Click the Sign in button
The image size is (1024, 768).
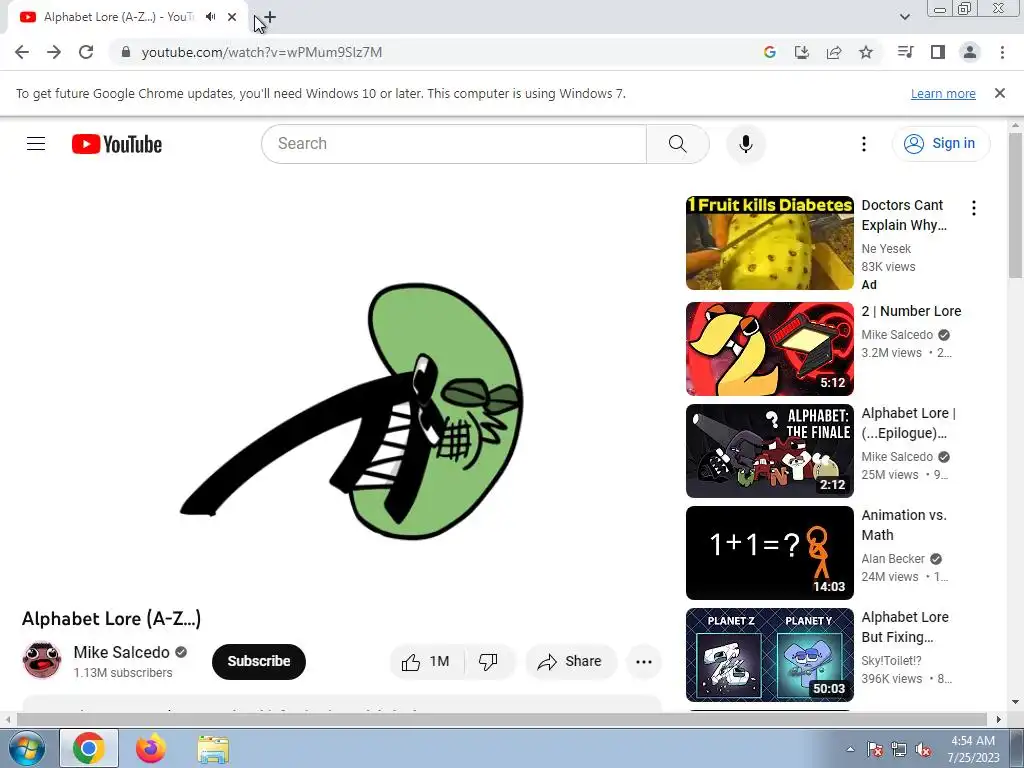click(x=940, y=144)
